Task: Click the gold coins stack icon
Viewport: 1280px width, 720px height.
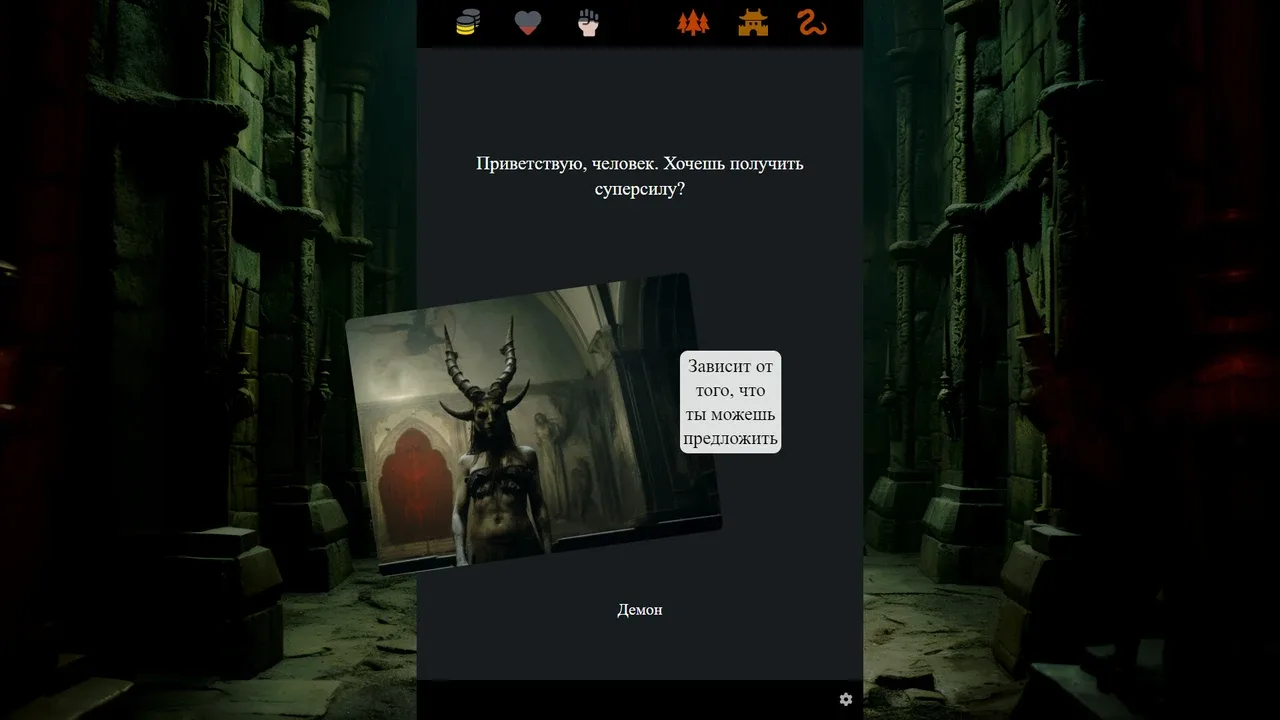Action: click(467, 23)
